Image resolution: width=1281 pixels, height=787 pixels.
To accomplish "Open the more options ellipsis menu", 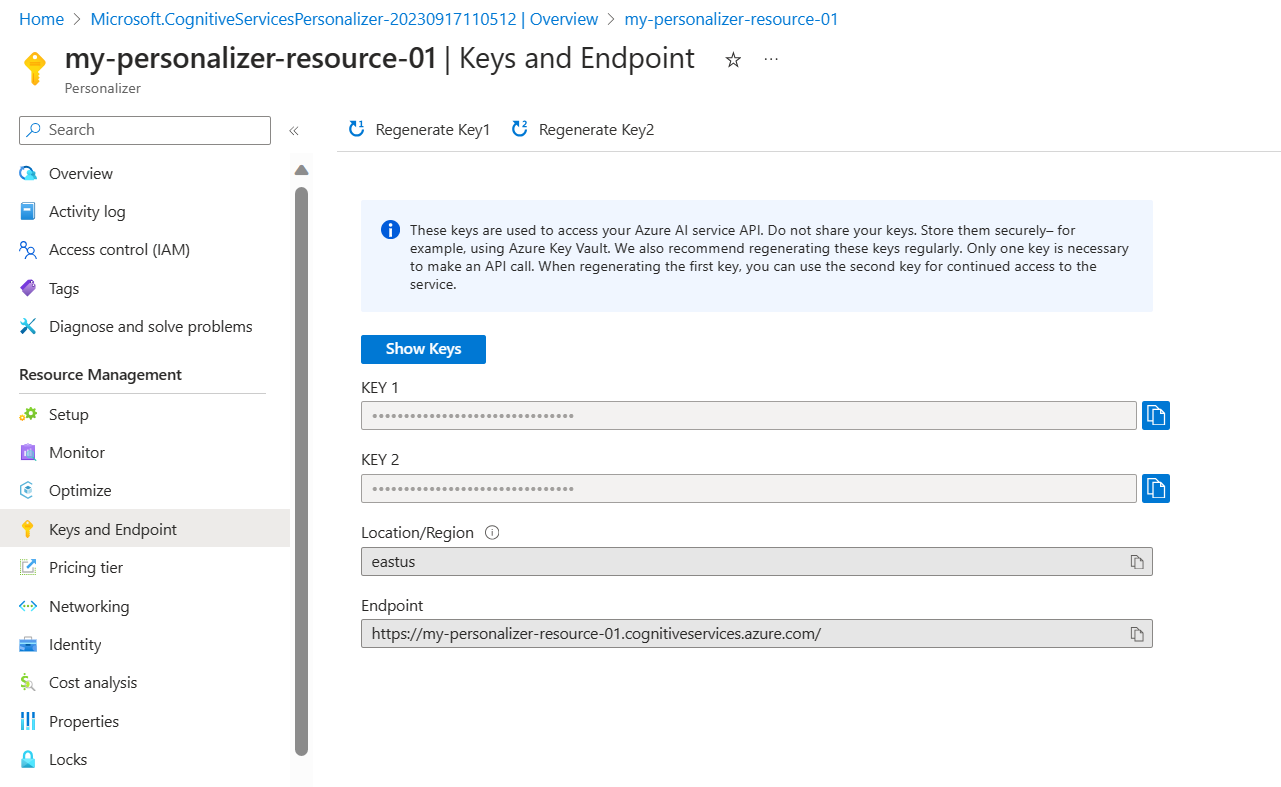I will tap(771, 59).
